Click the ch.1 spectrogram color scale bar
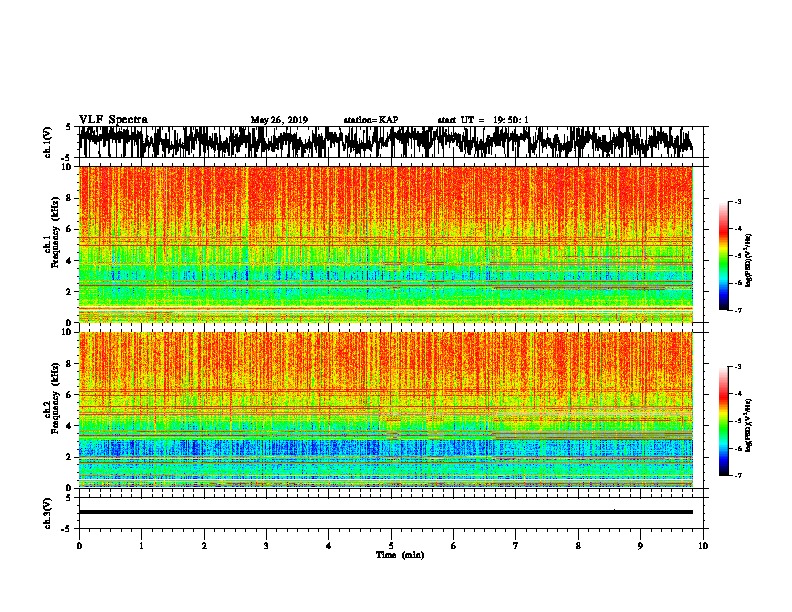Viewport: 792px width, 612px height. [723, 256]
